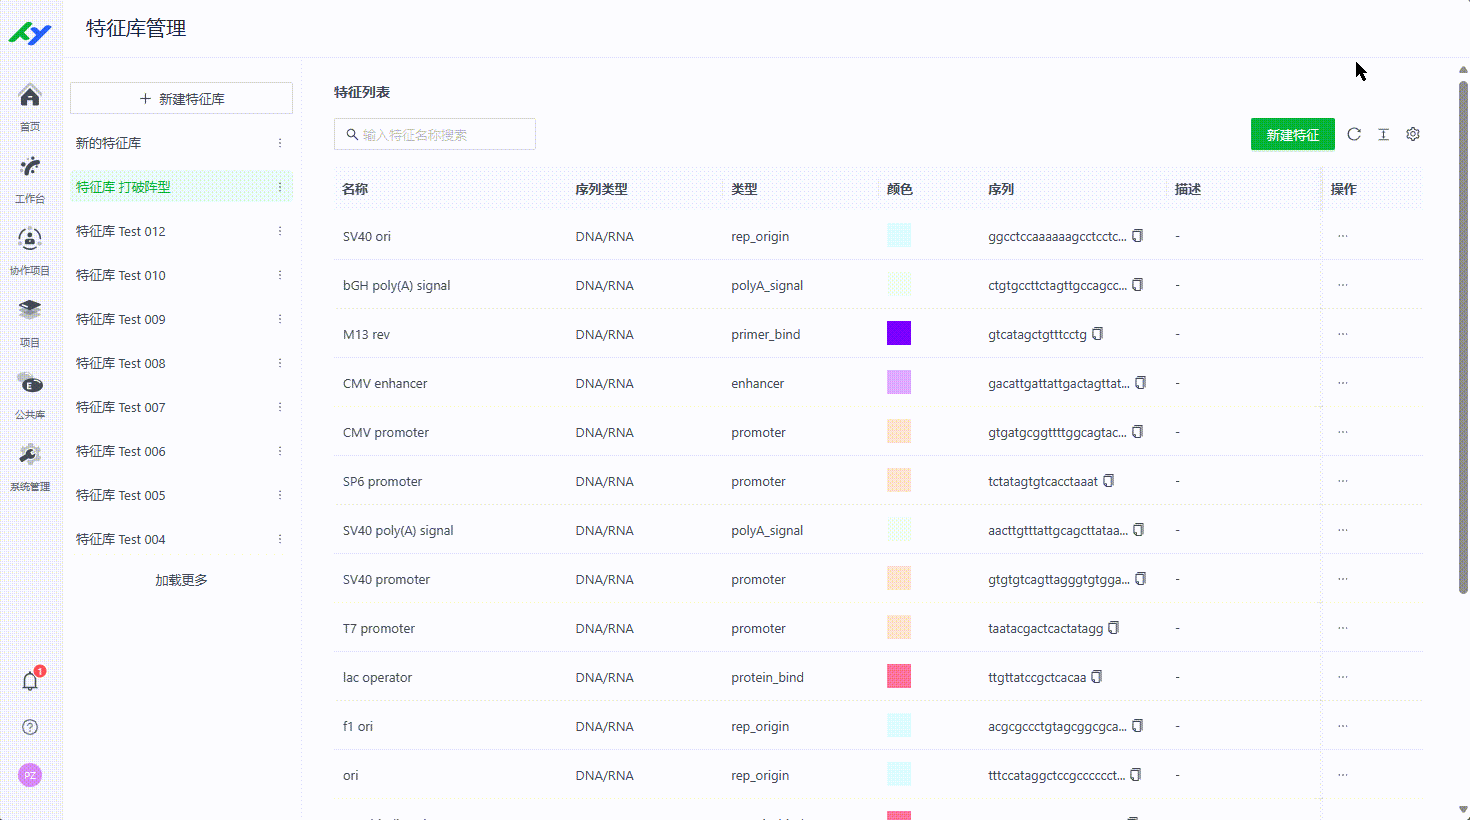Click the CMV enhancer purple color swatch
Viewport: 1470px width, 820px height.
coord(898,381)
